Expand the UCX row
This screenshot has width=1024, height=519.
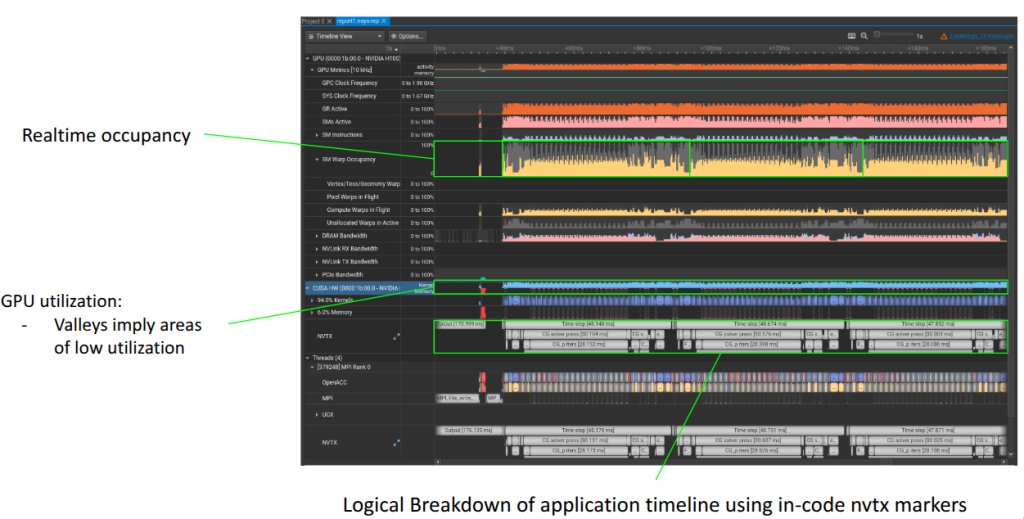[317, 413]
